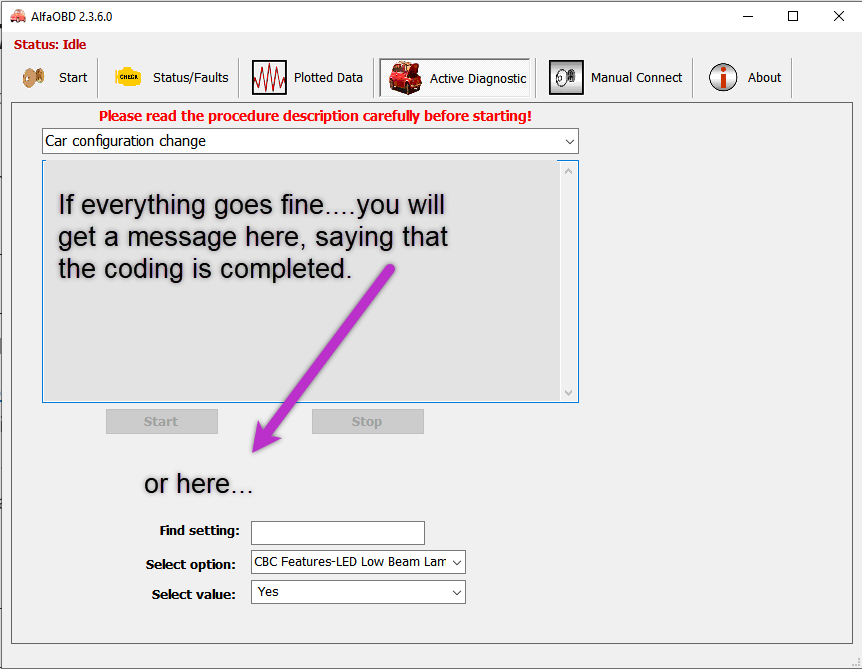
Task: Click the Start tab keys icon
Action: coord(34,78)
